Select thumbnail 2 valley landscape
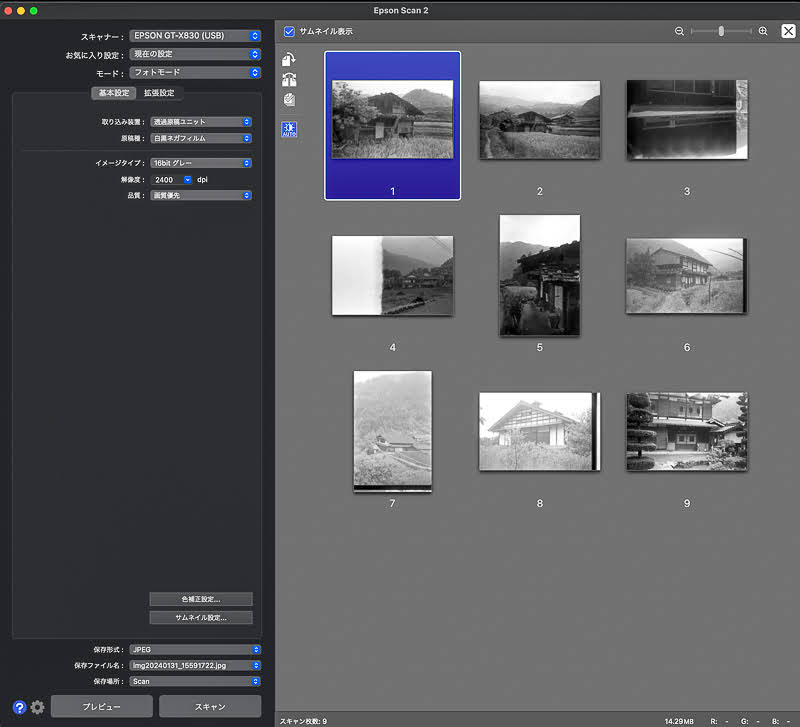This screenshot has height=727, width=800. (x=539, y=120)
